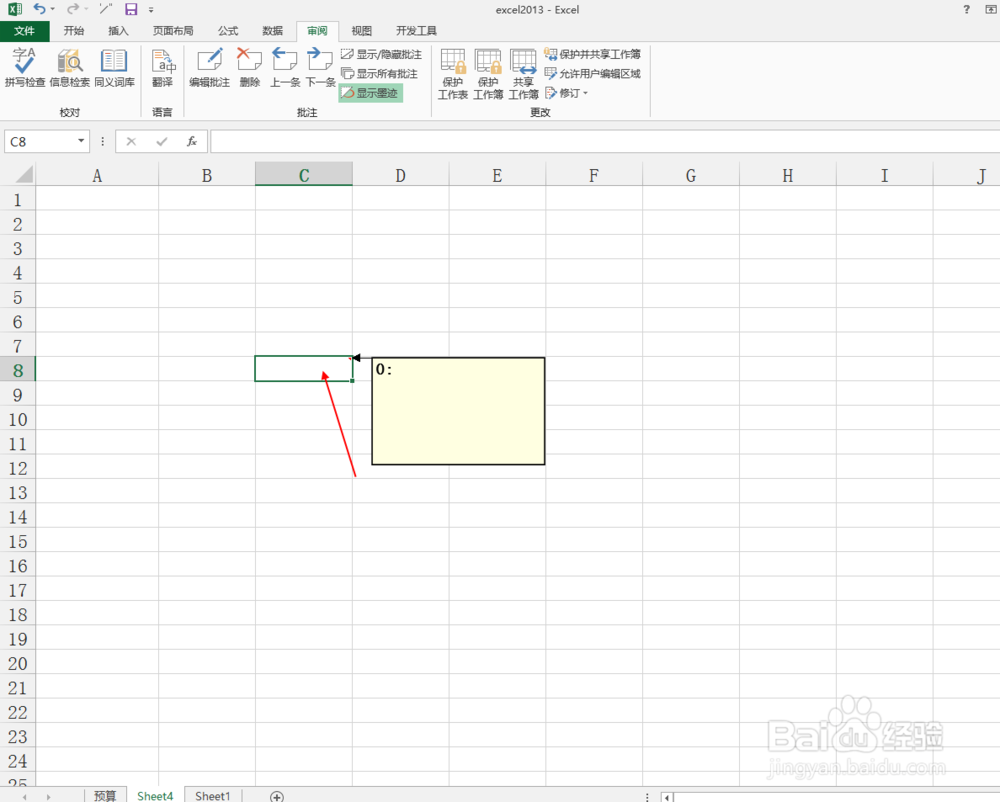Select the 拼写检查 spell check tool

tap(24, 70)
